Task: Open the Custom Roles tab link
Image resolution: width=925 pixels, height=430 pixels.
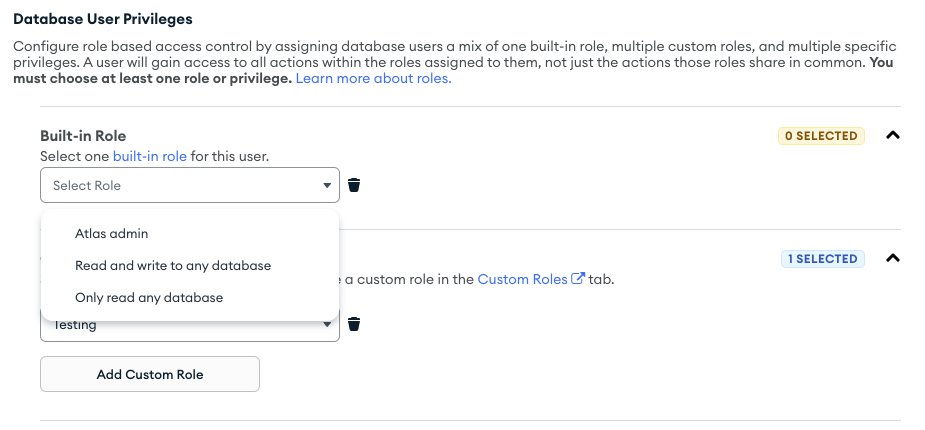Action: pos(522,279)
